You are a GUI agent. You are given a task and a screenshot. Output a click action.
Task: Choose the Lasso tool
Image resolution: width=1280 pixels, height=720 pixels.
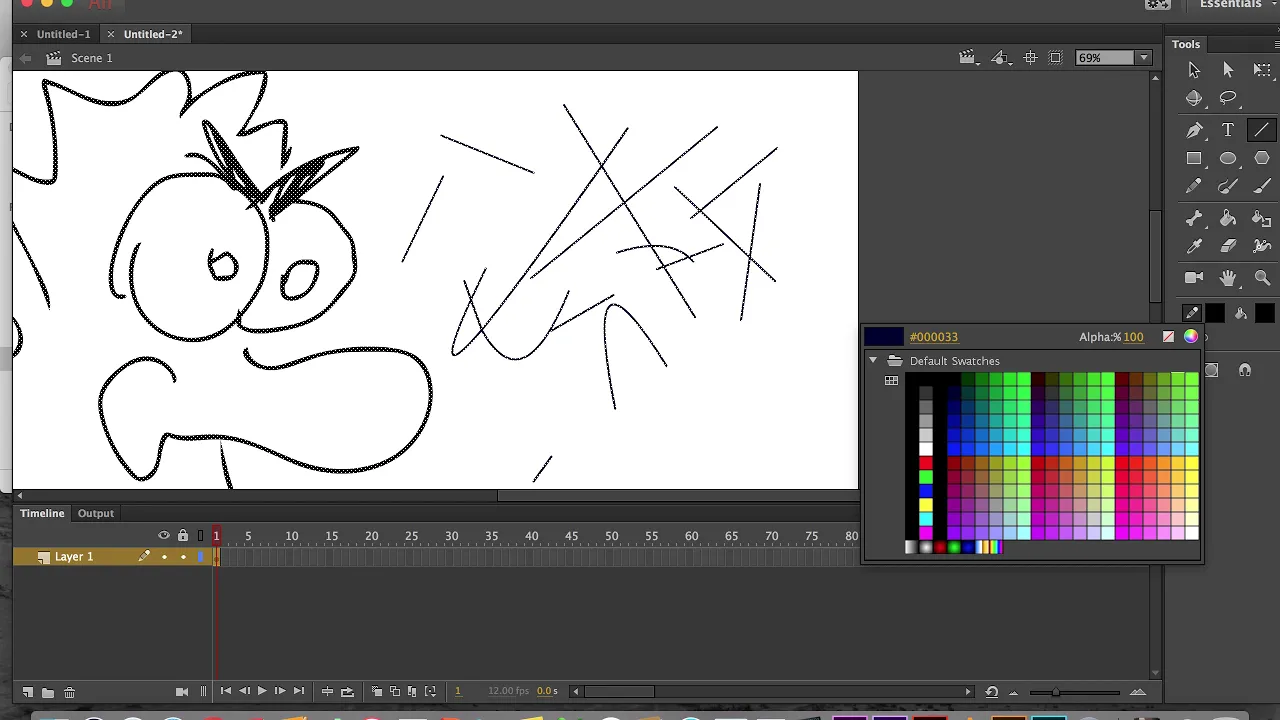pyautogui.click(x=1228, y=98)
